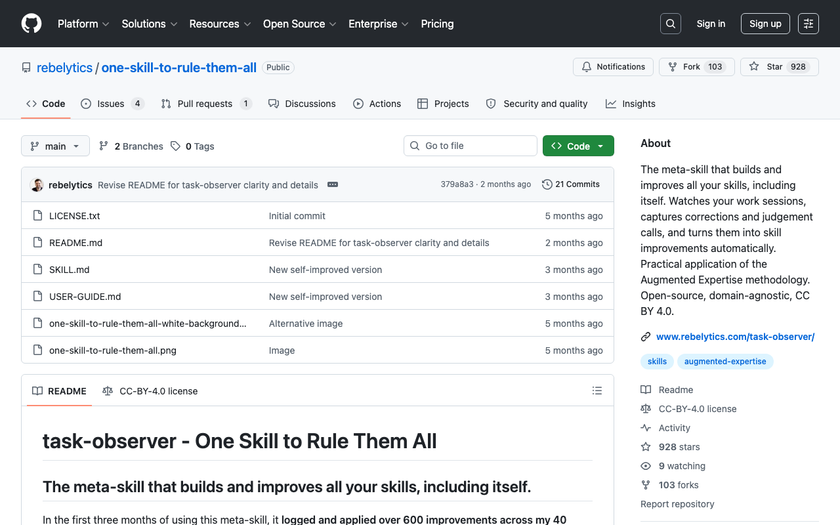Viewport: 840px width, 525px height.
Task: Open Notifications bell button
Action: (x=613, y=67)
